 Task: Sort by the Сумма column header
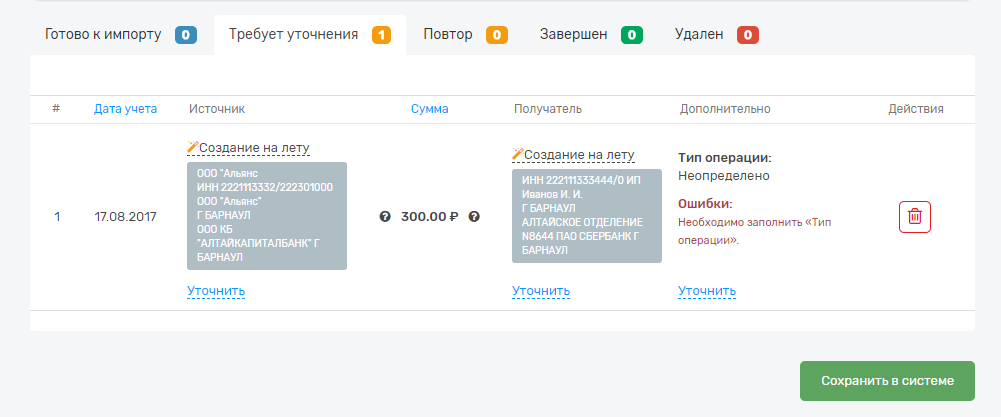point(429,108)
